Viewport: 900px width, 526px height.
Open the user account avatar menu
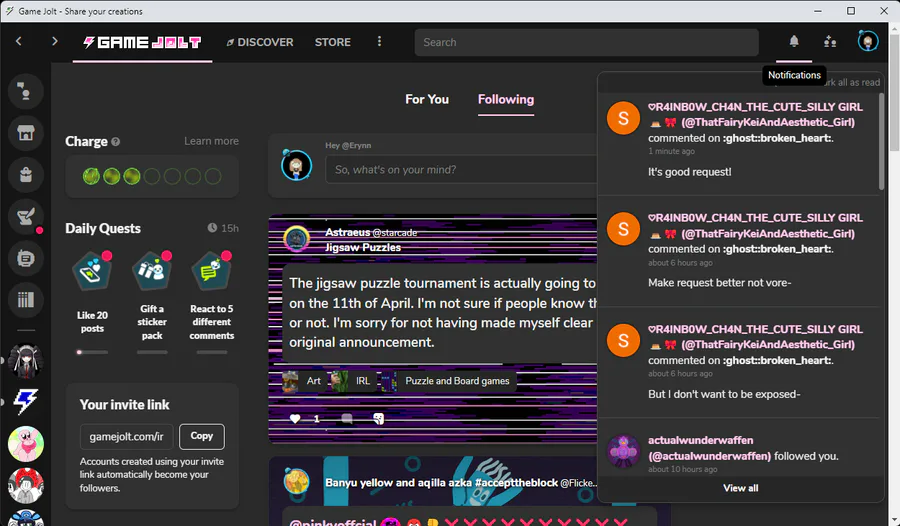tap(867, 41)
